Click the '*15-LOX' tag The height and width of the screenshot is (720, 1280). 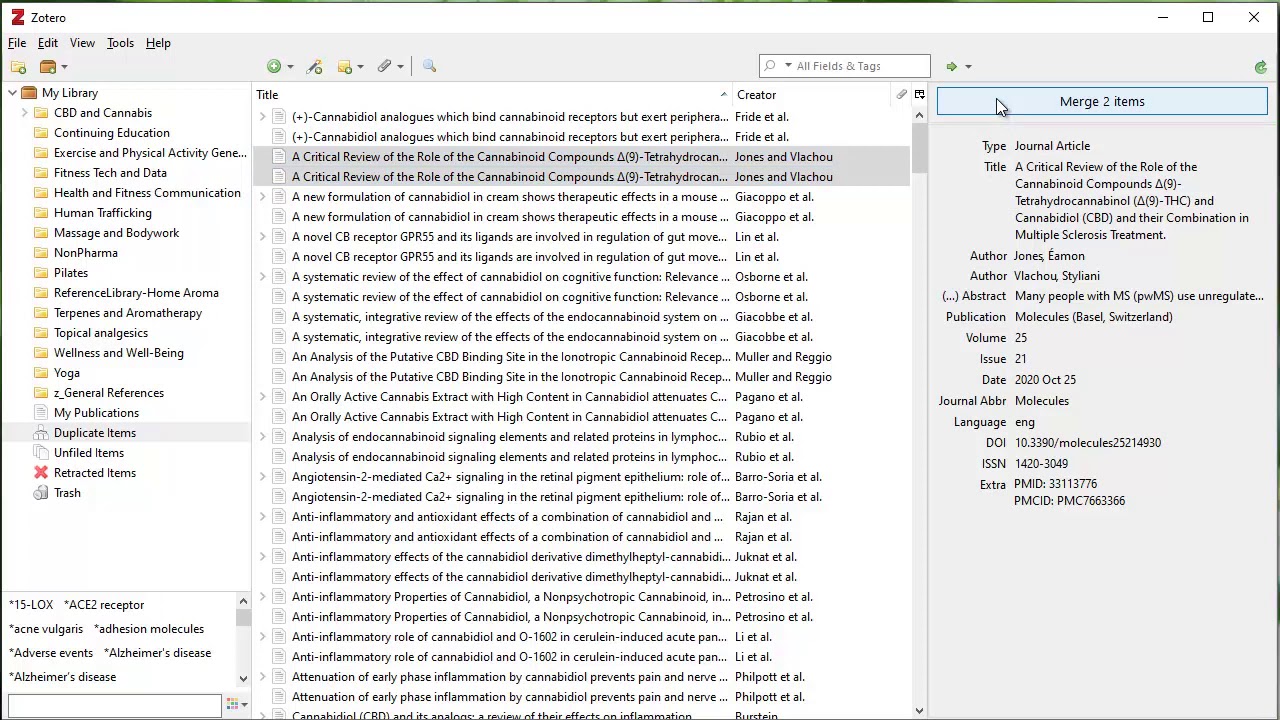tap(31, 605)
